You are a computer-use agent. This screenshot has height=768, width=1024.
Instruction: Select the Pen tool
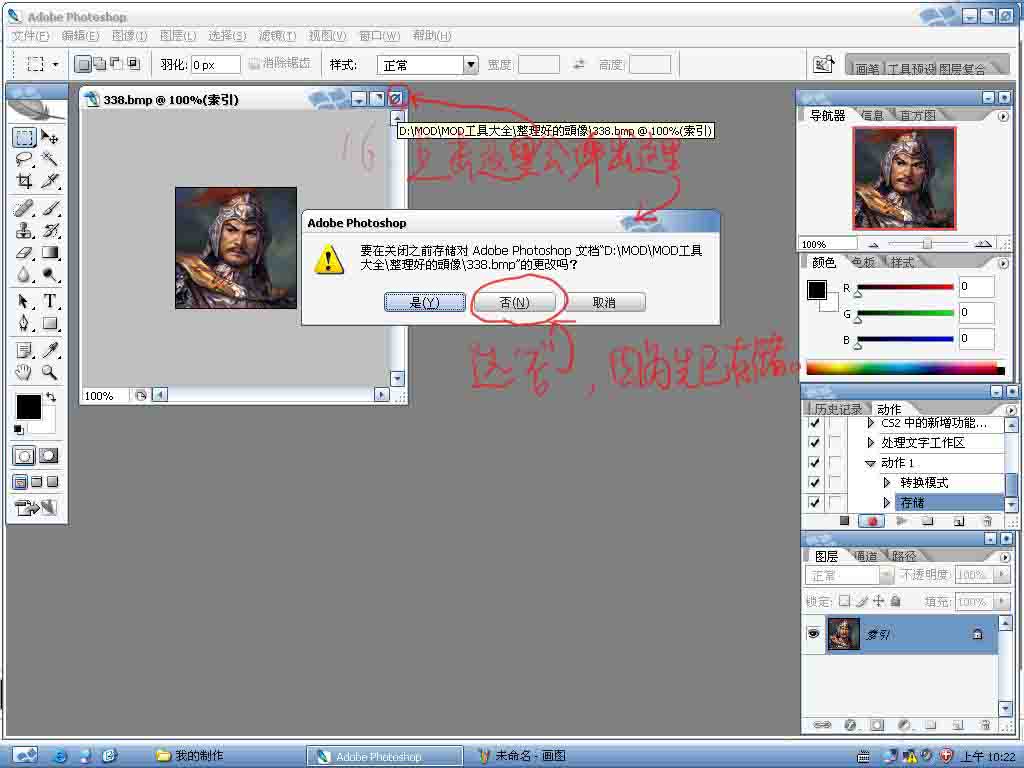(x=24, y=323)
